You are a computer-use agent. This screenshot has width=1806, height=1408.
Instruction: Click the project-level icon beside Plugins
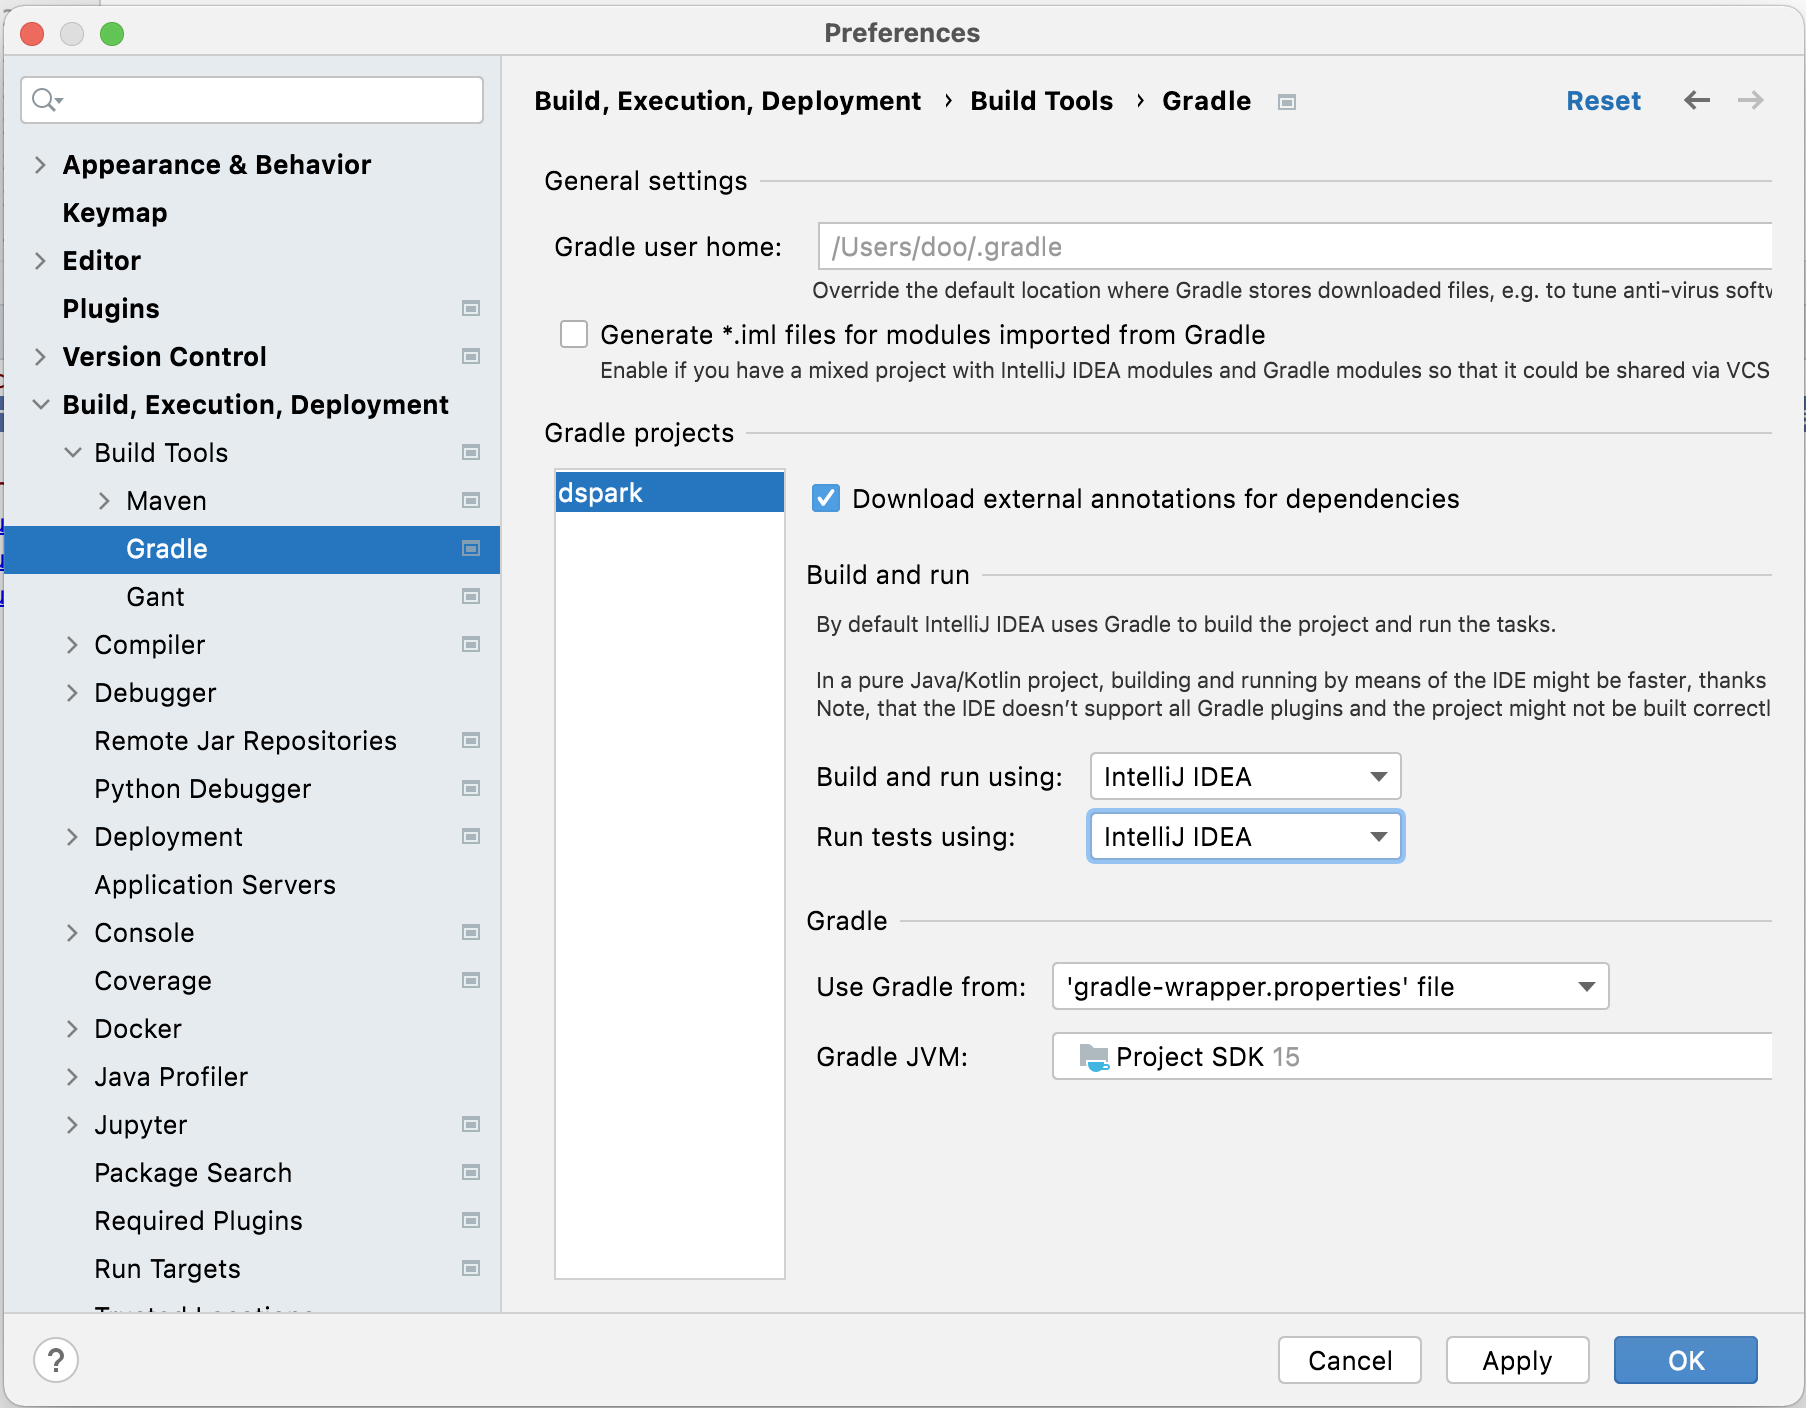[x=471, y=308]
